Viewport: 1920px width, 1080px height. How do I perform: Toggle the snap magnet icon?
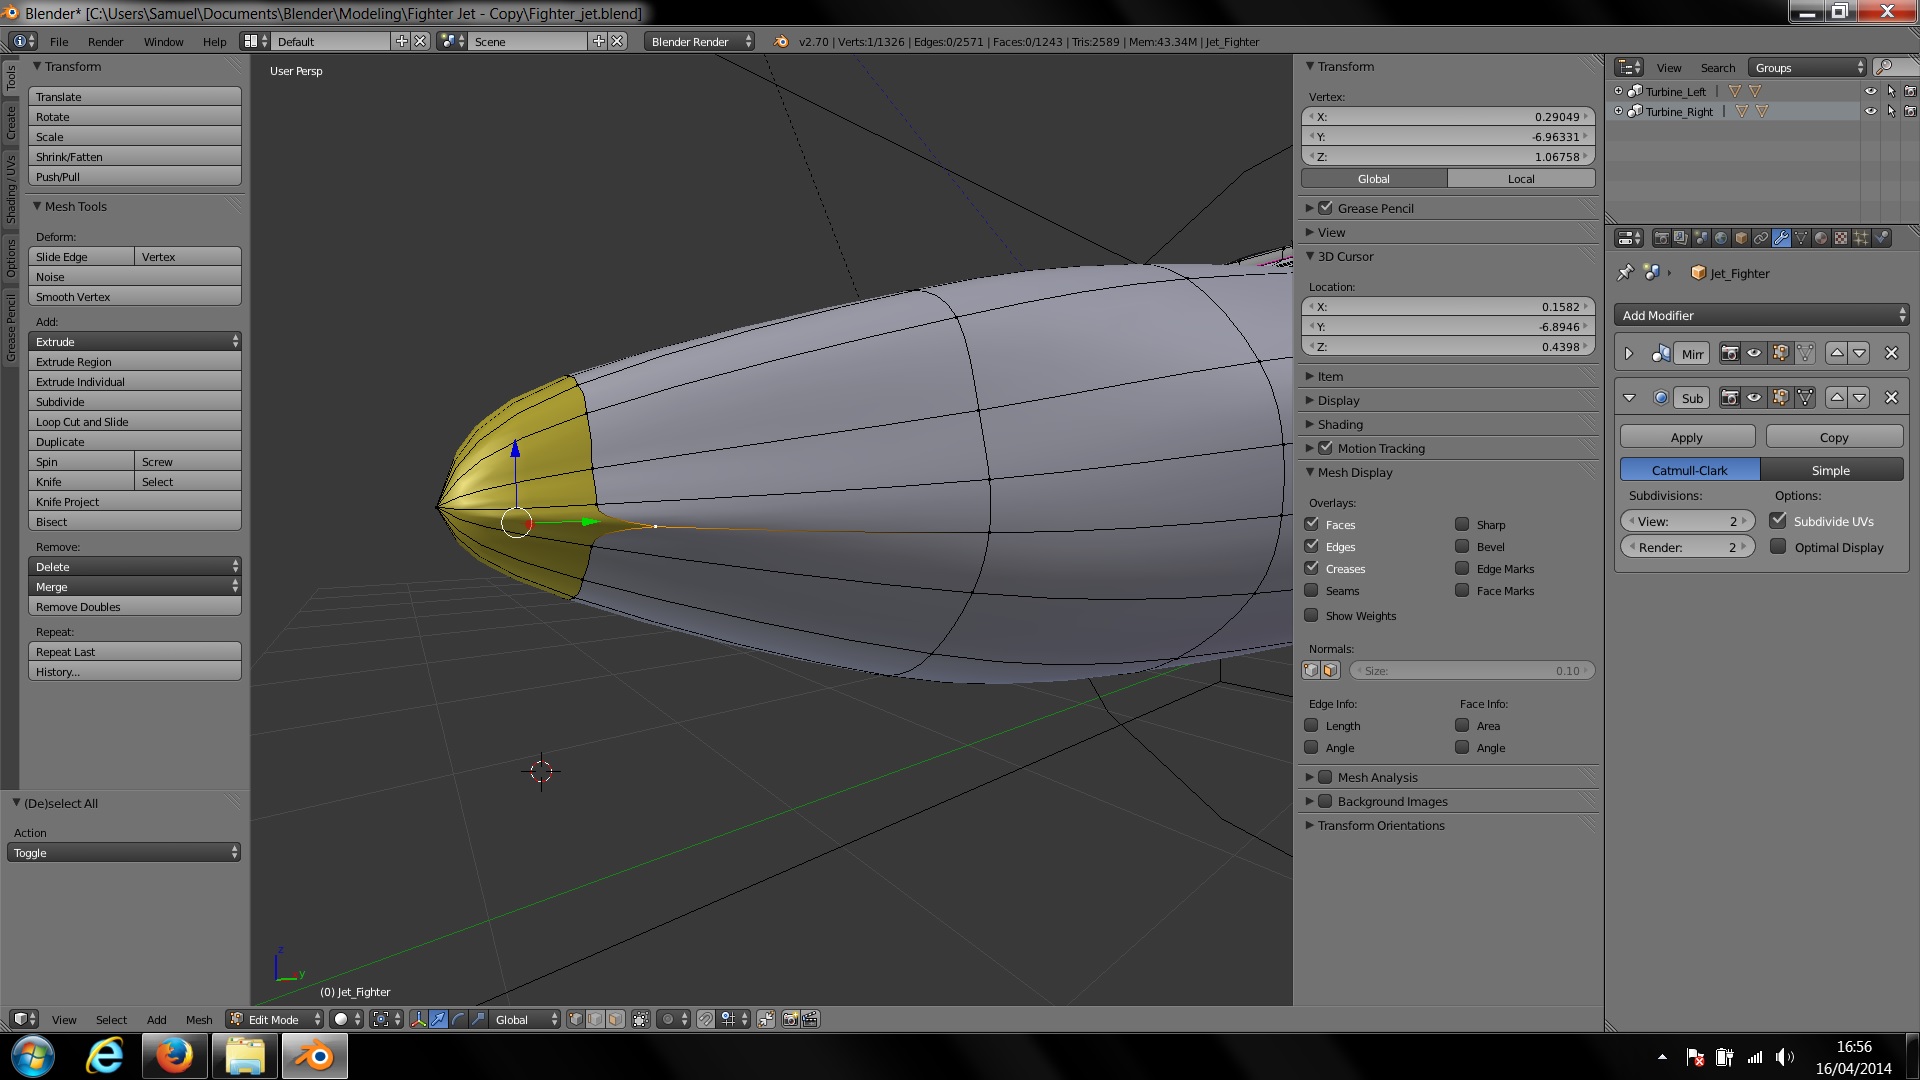point(706,1019)
